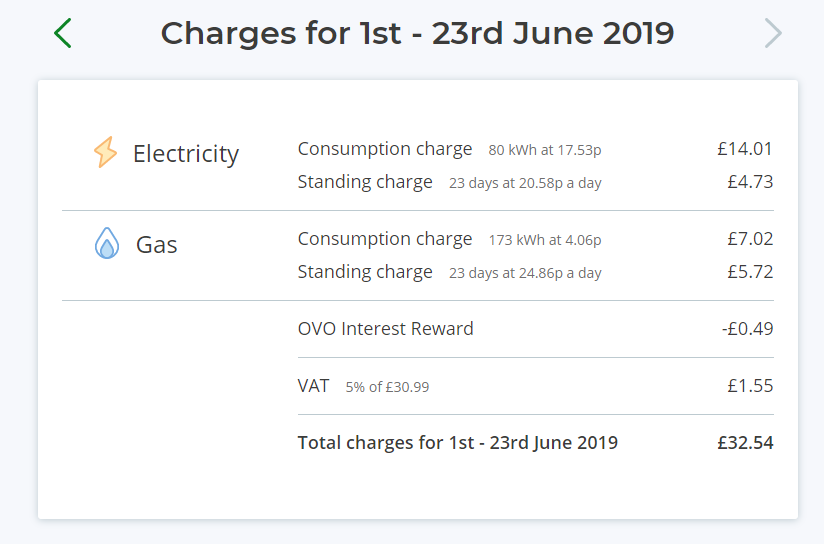The width and height of the screenshot is (824, 544).
Task: Click the VAT 5% of £30.99 line
Action: tap(535, 386)
